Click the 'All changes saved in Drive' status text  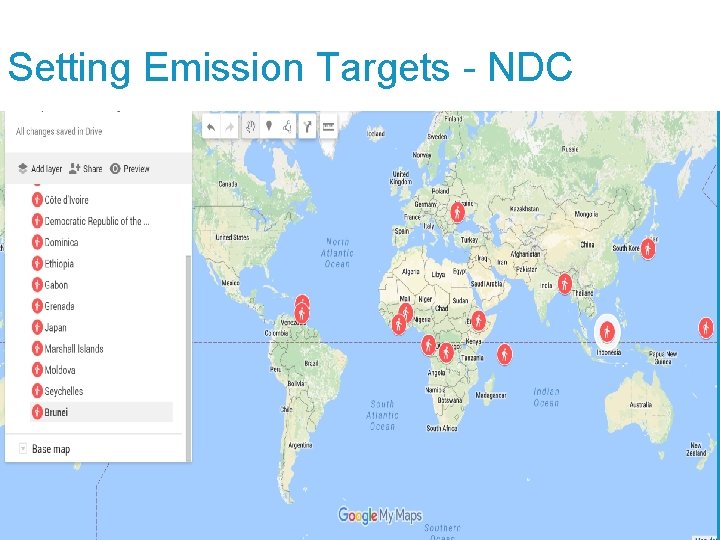click(x=59, y=132)
